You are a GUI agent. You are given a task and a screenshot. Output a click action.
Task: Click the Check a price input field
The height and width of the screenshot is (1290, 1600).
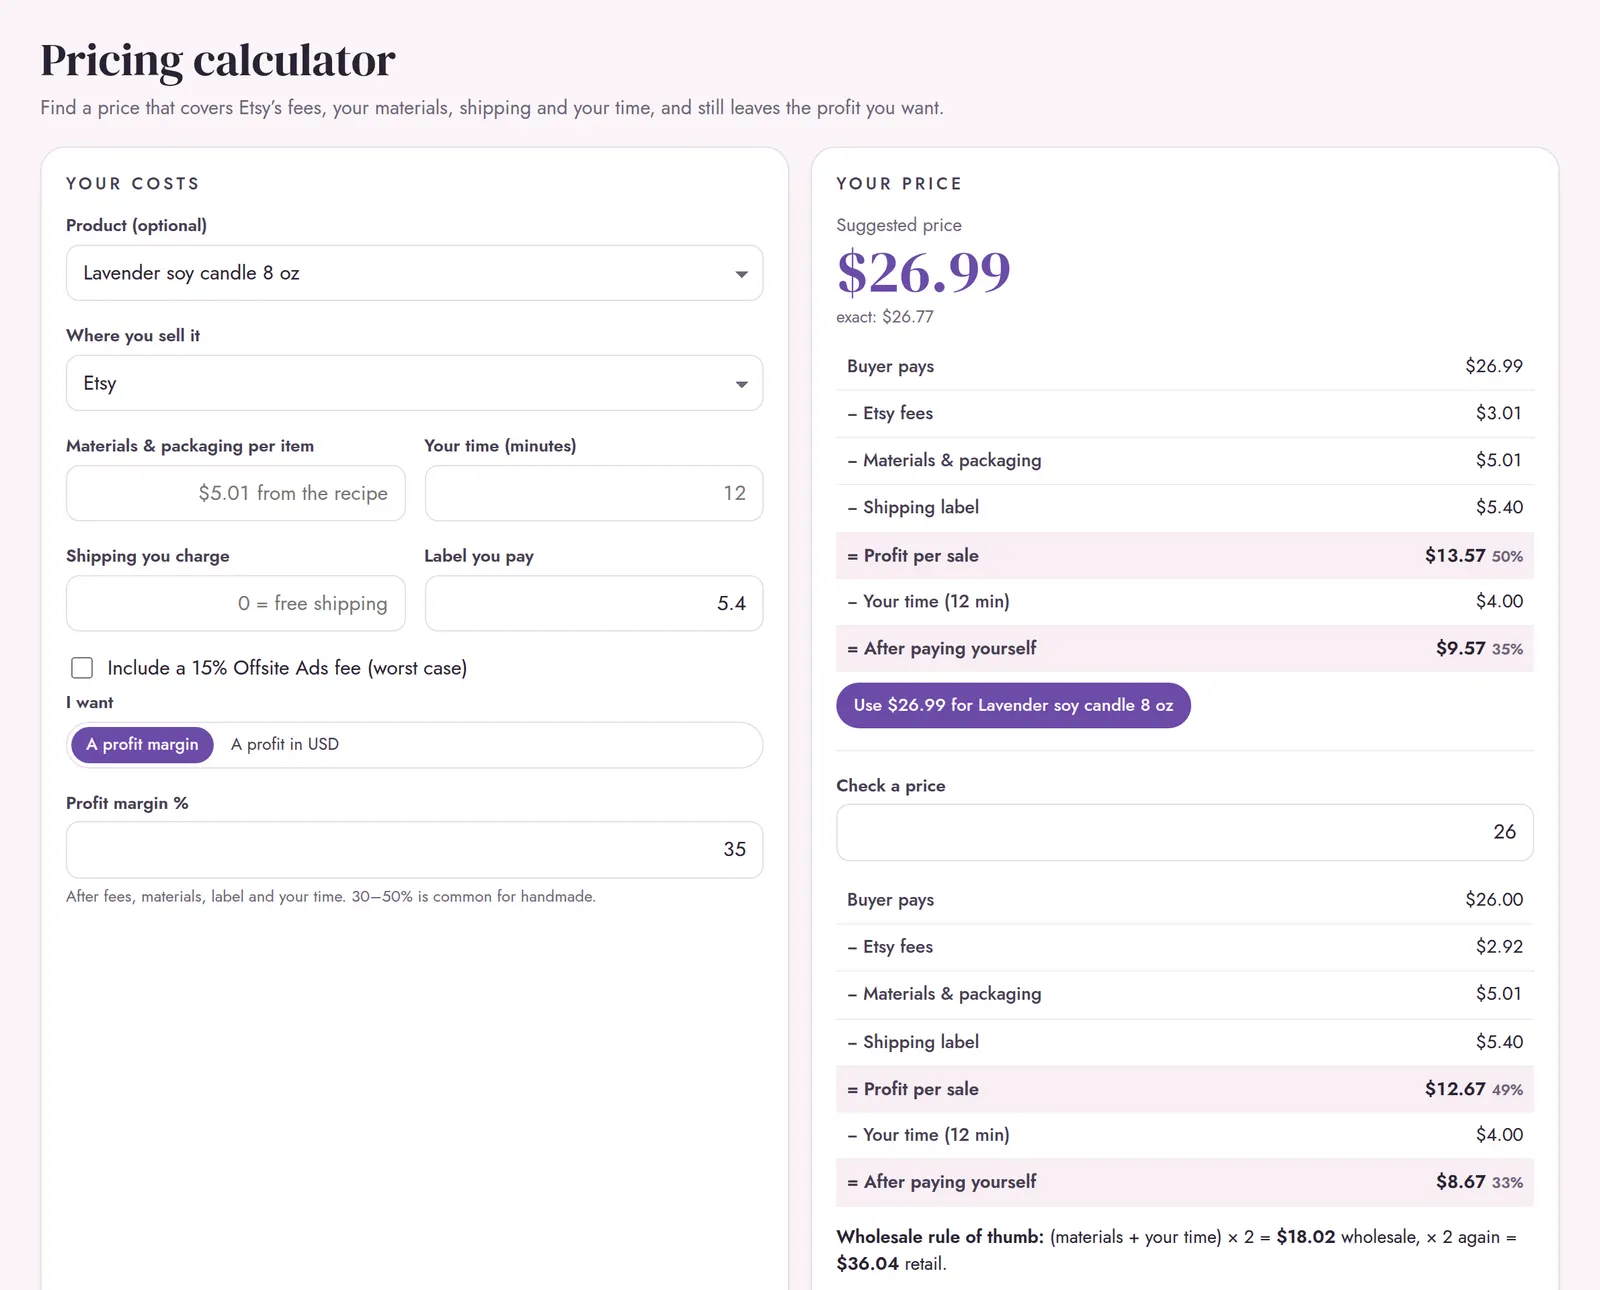click(x=1185, y=832)
